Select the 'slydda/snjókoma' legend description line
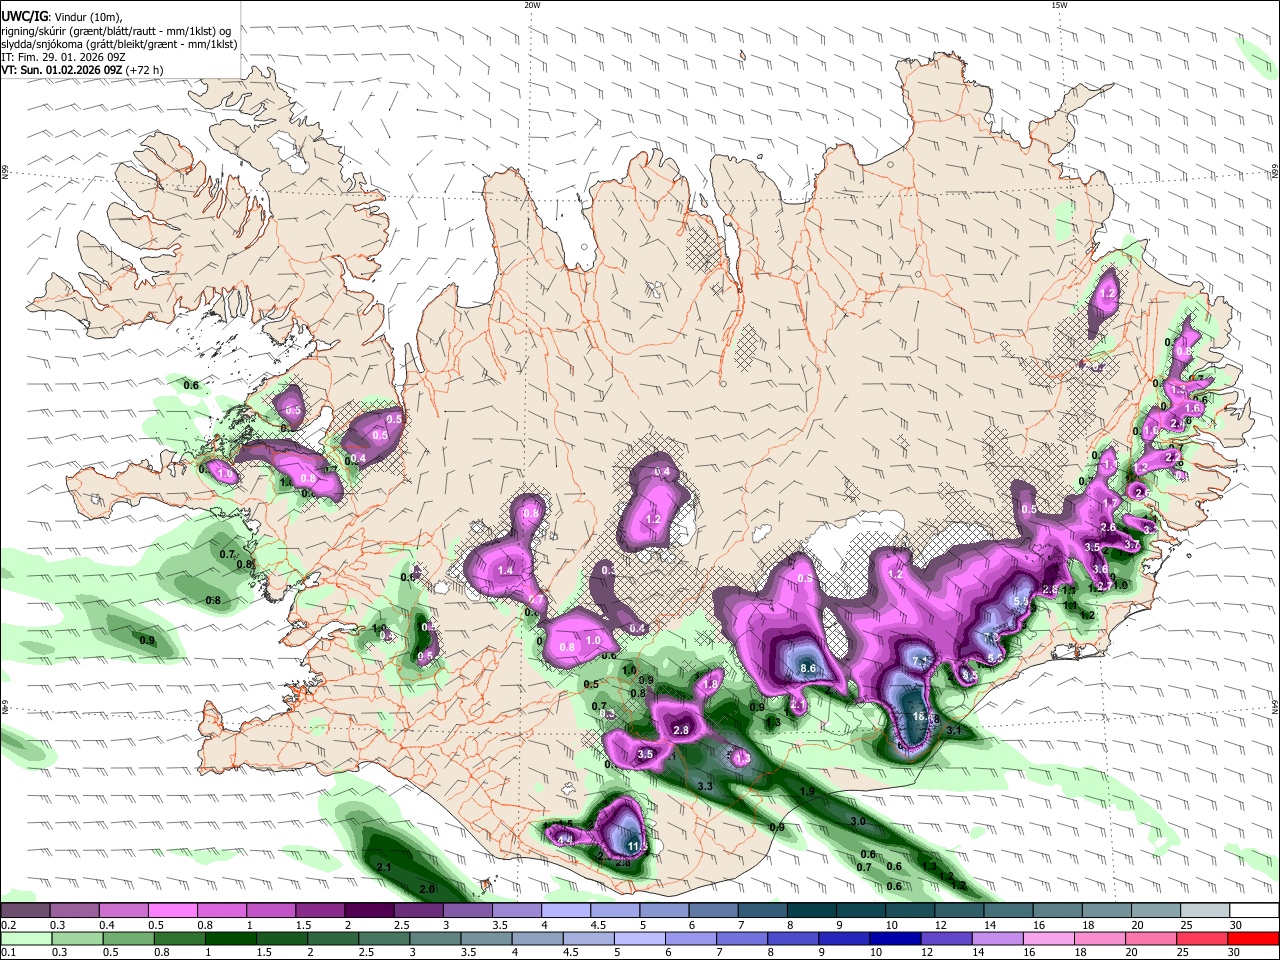This screenshot has width=1280, height=960. [x=119, y=44]
